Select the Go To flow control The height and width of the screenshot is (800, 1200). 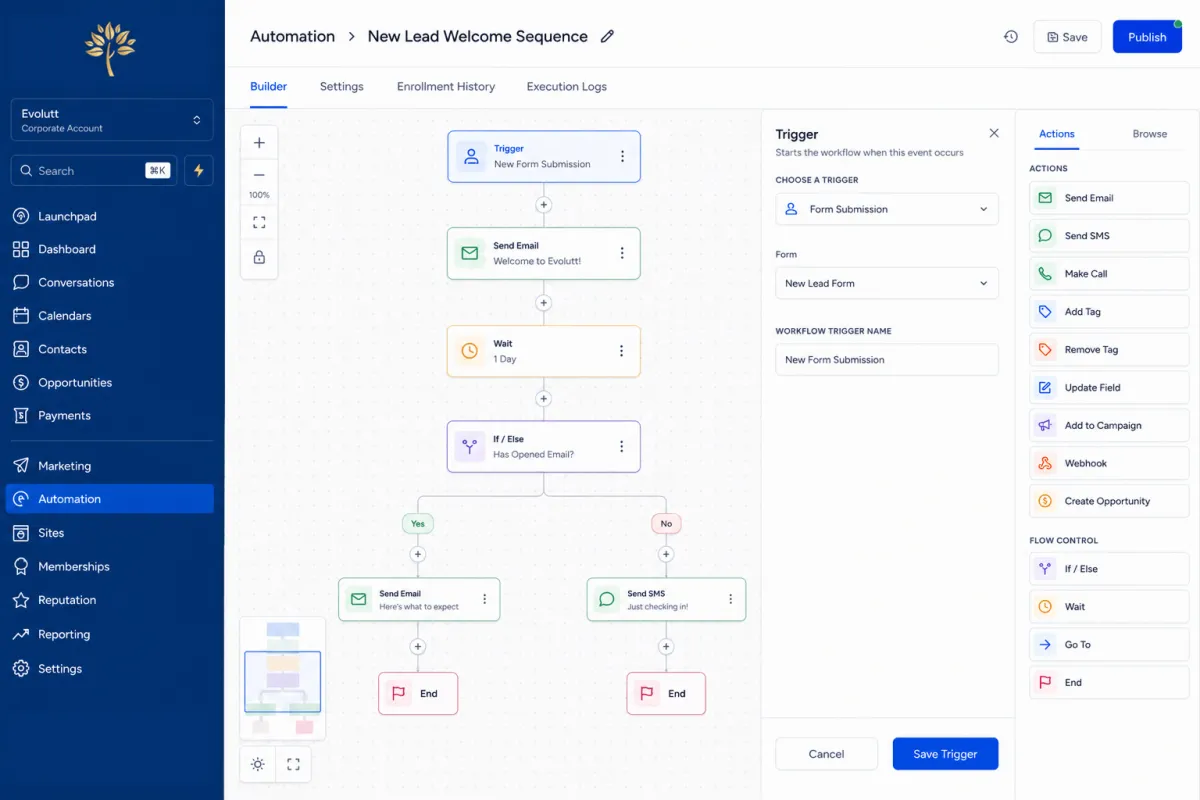tap(1109, 645)
